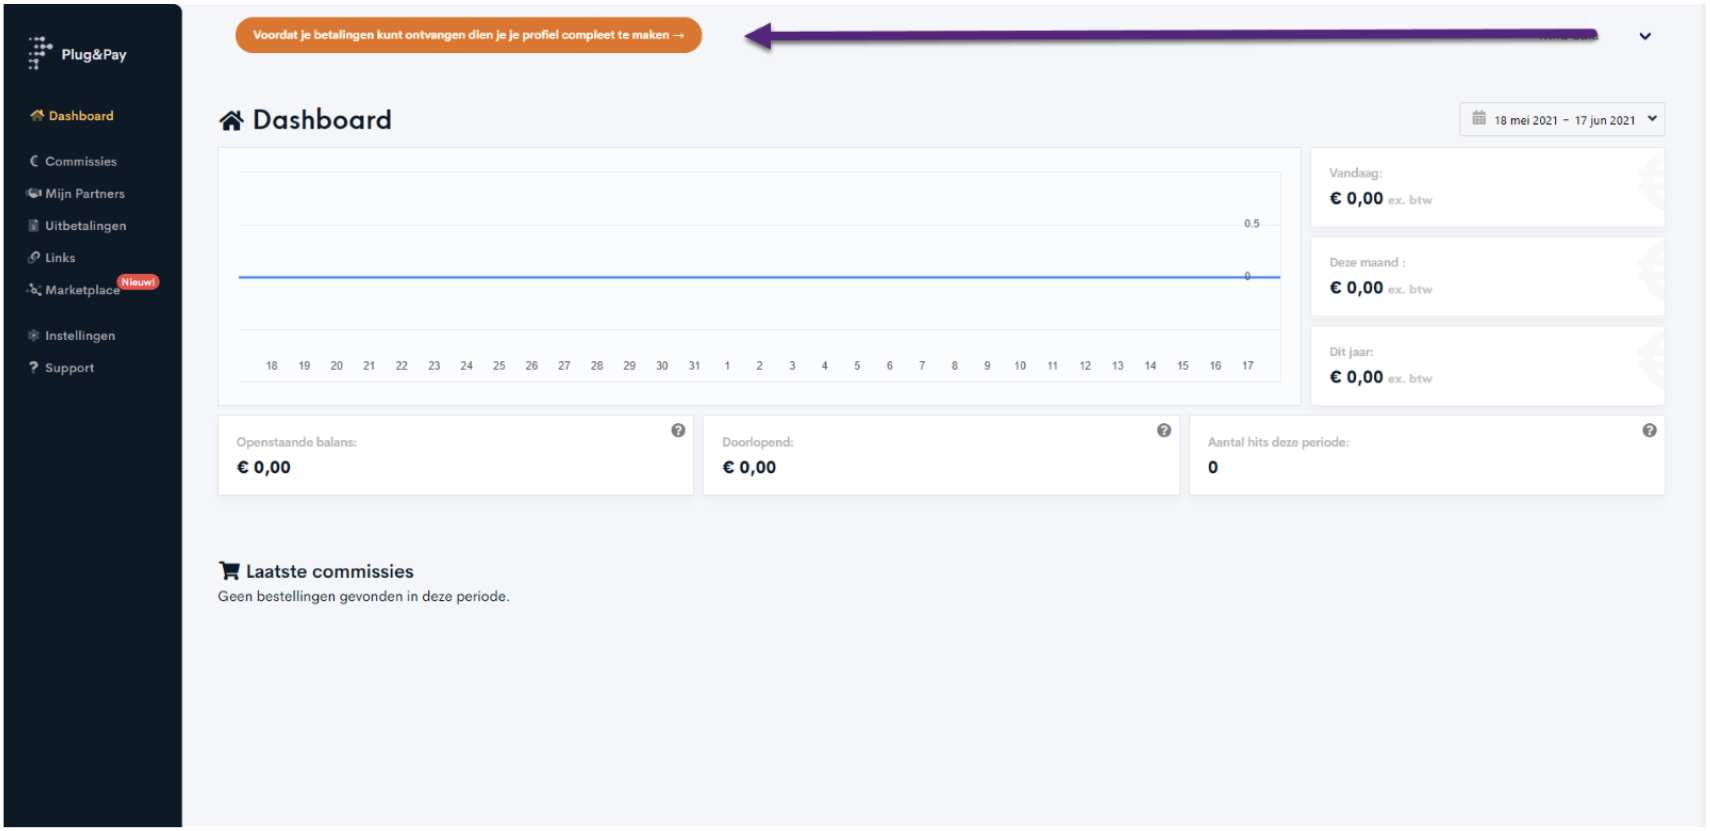Click the house icon next to Dashboard heading
The height and width of the screenshot is (831, 1710).
(232, 121)
